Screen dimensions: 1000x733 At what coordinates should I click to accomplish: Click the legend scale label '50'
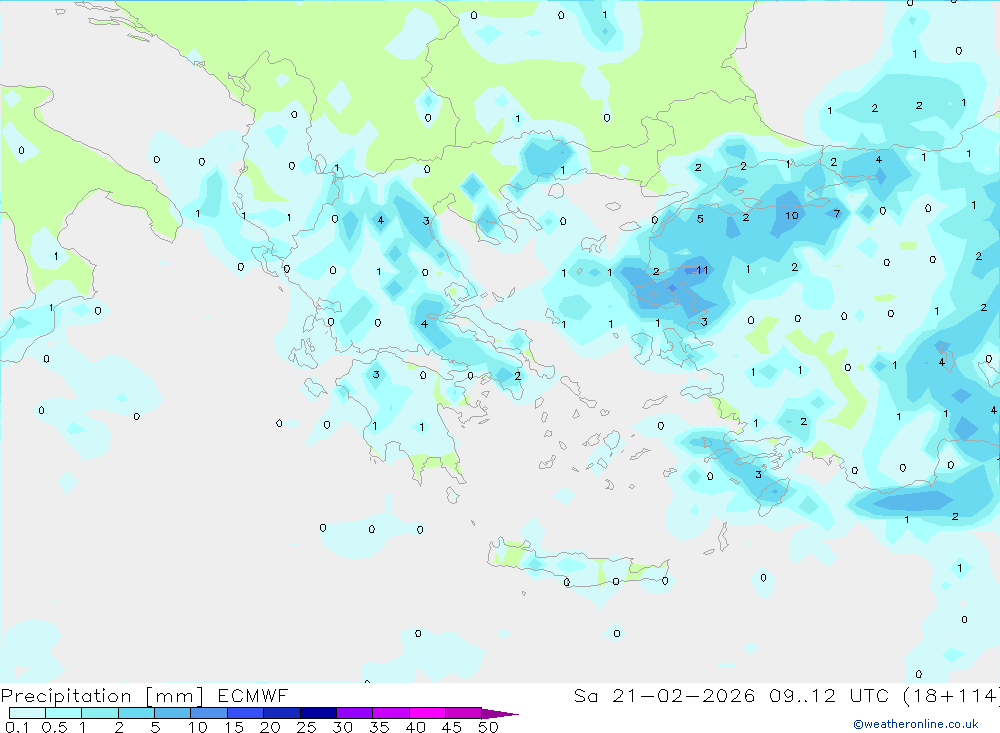[488, 727]
